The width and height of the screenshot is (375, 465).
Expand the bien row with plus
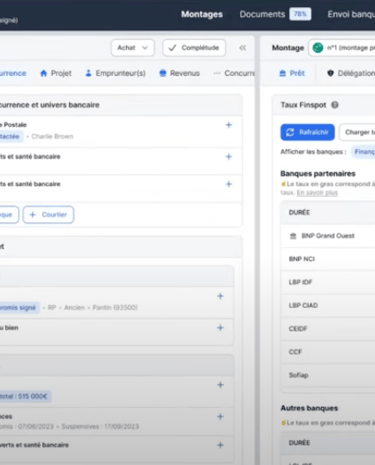[220, 328]
